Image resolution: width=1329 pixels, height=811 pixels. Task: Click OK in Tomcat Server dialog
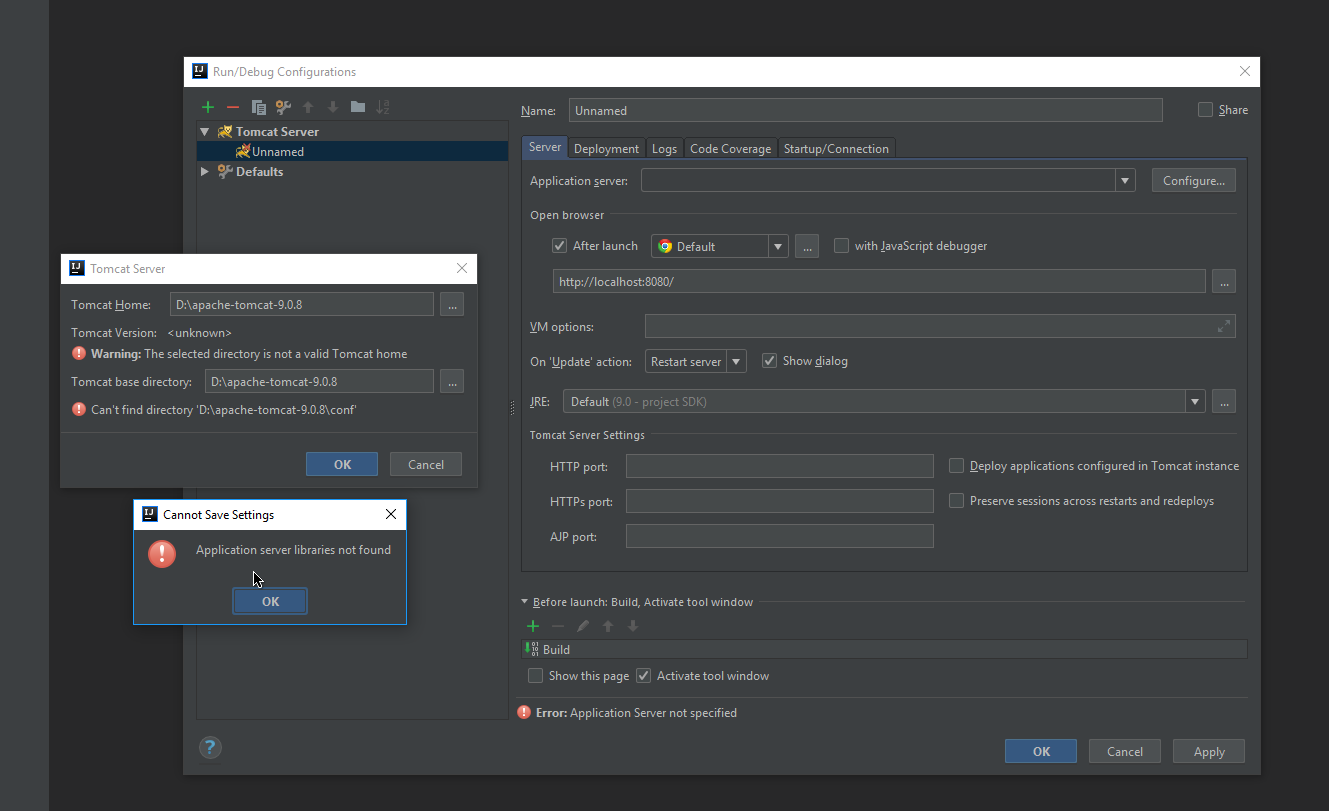pyautogui.click(x=342, y=464)
